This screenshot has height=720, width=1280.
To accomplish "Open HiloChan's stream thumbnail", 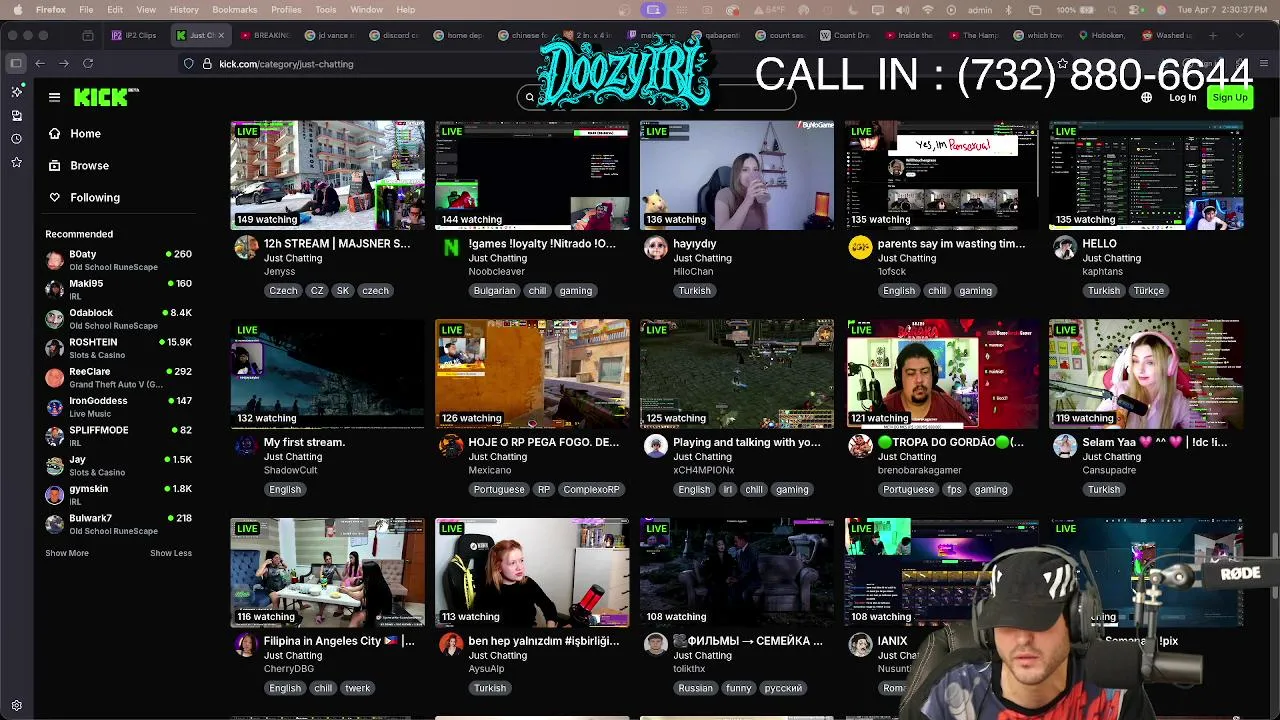I will (736, 175).
